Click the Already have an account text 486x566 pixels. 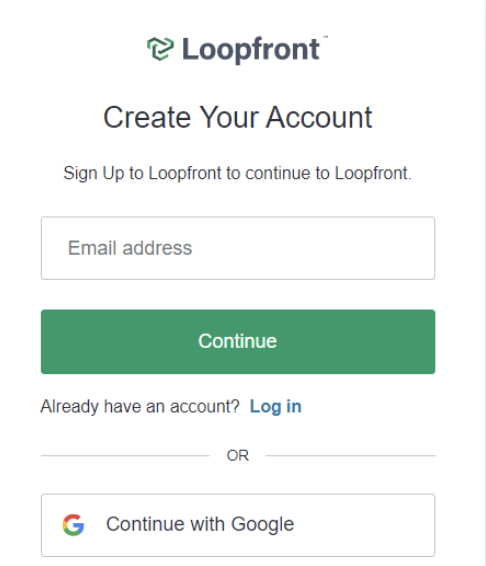point(140,406)
